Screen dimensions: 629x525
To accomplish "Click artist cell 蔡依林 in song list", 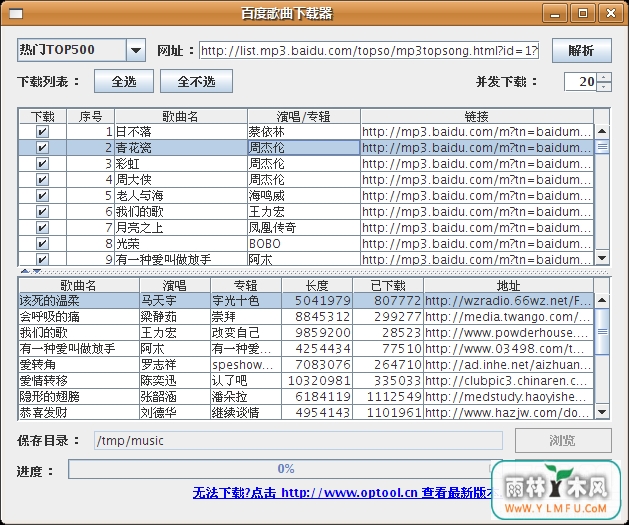I will click(x=304, y=132).
